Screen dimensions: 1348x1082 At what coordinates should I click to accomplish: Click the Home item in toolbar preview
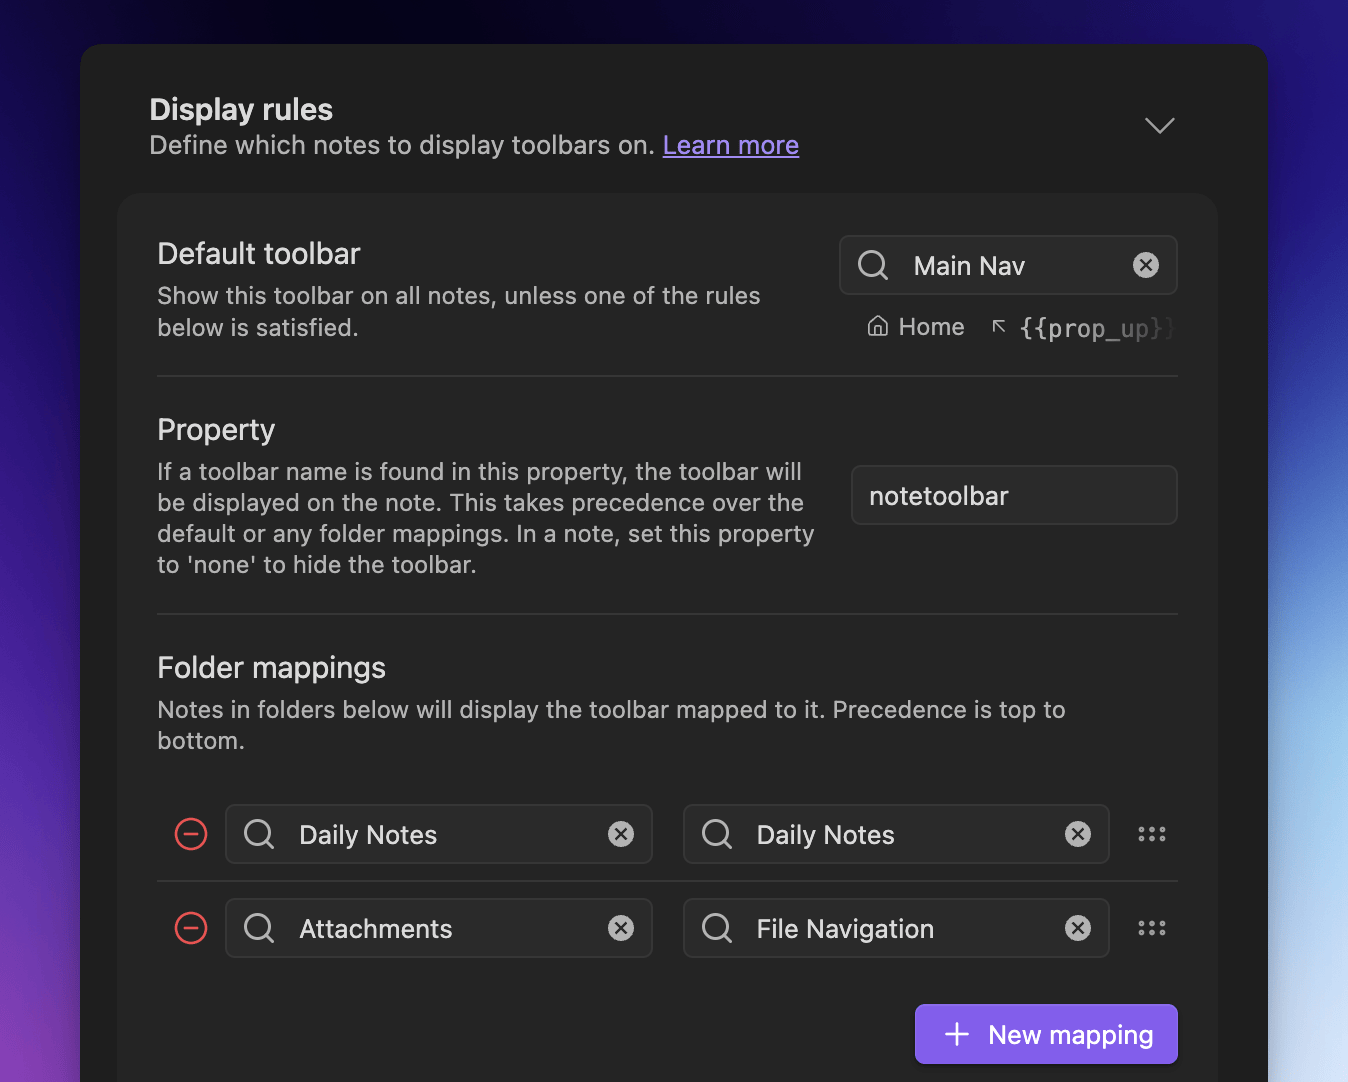point(916,327)
